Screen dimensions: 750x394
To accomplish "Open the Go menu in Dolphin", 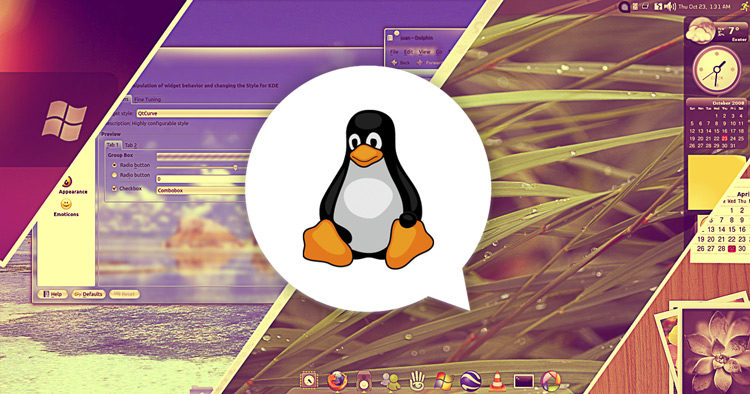I will tap(439, 52).
